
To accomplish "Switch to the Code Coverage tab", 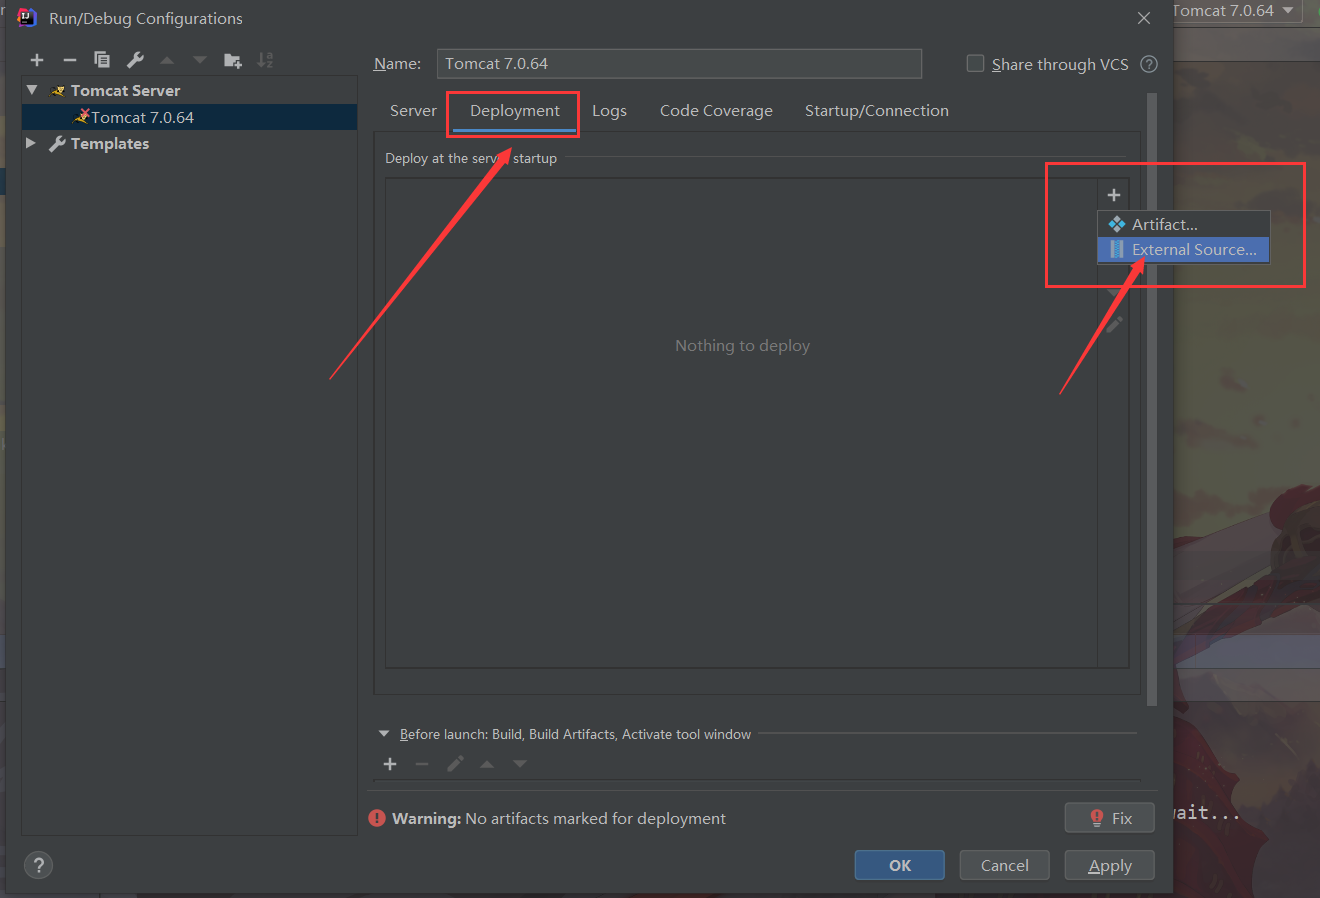I will [x=716, y=111].
